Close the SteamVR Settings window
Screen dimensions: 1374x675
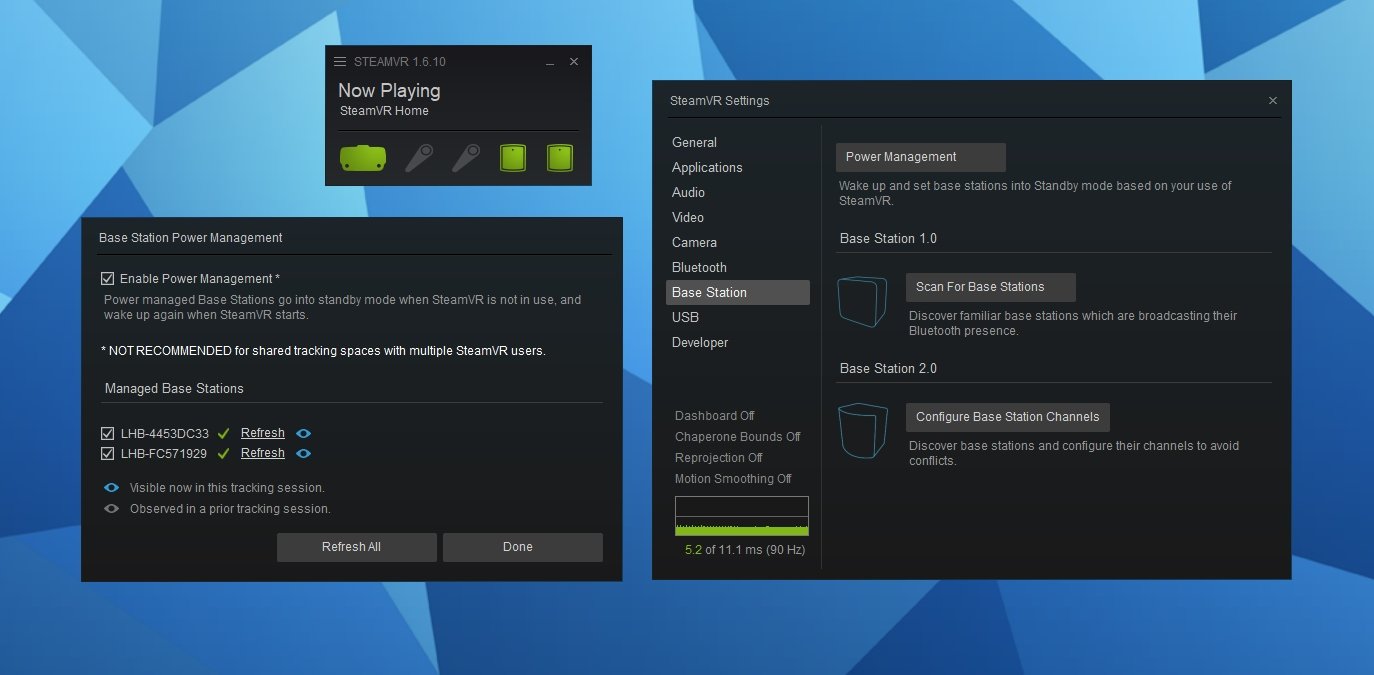click(1272, 101)
